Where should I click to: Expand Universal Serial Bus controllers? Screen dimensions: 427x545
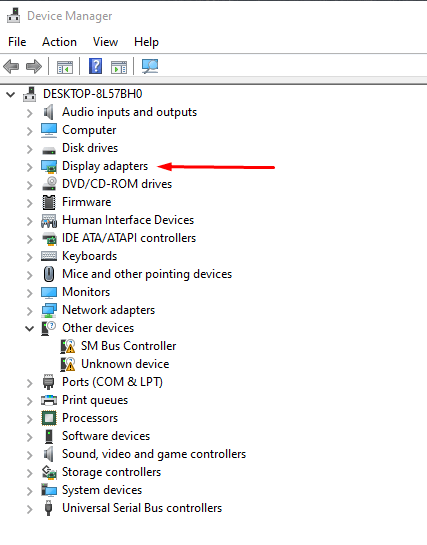pos(30,509)
